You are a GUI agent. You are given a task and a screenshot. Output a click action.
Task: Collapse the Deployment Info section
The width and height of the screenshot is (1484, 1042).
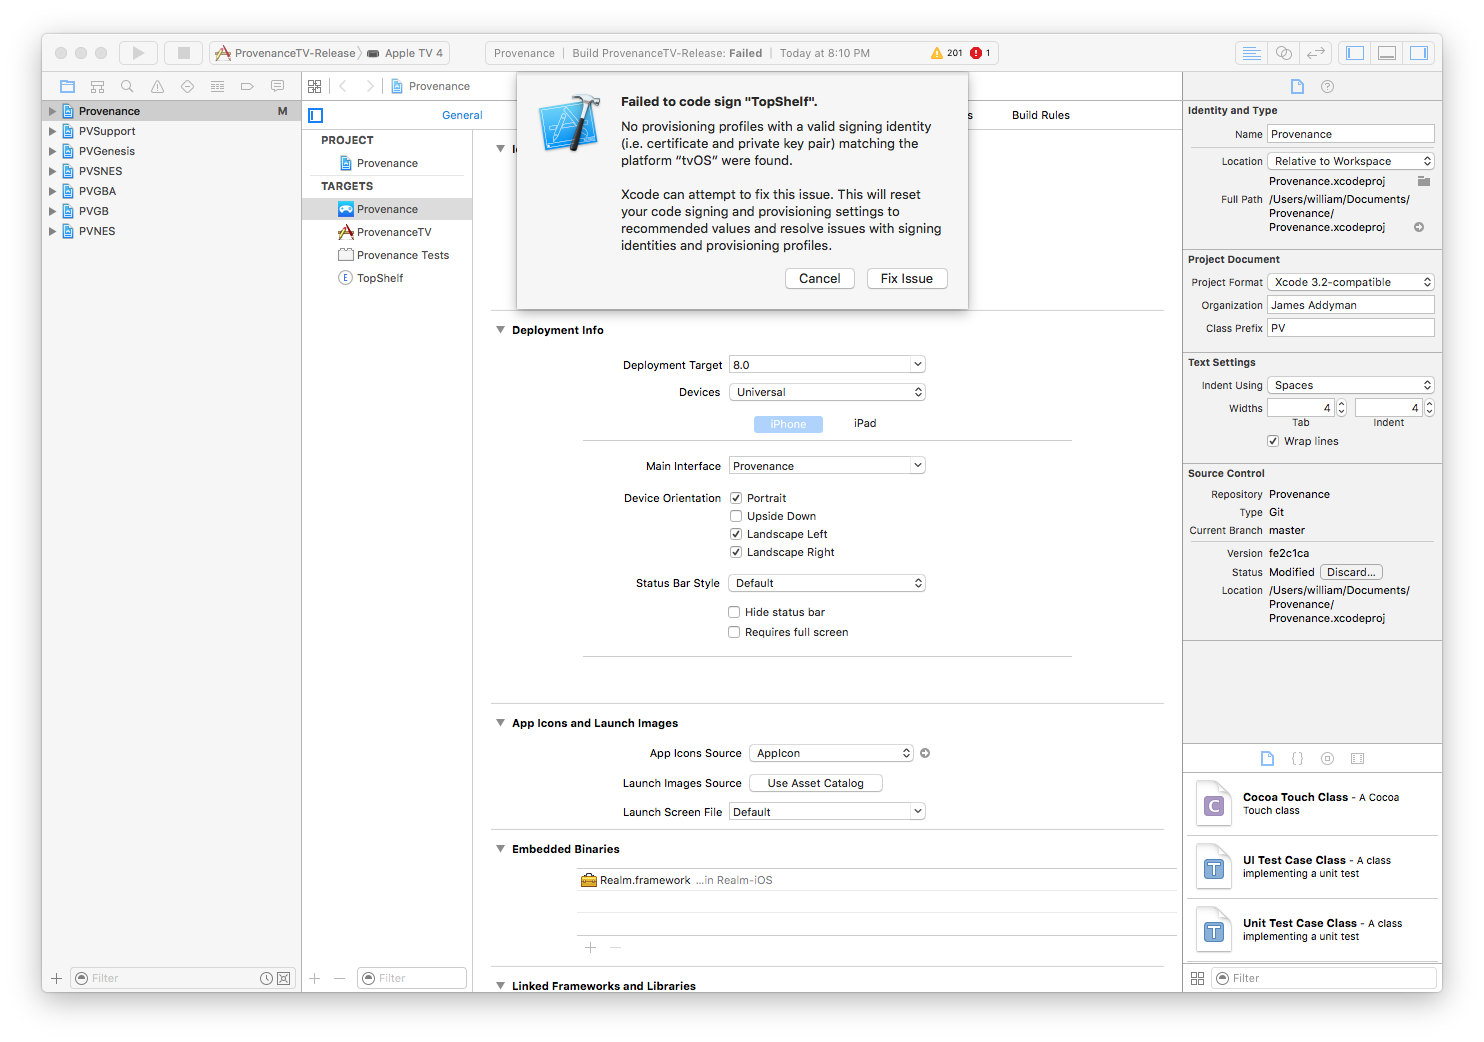coord(500,330)
